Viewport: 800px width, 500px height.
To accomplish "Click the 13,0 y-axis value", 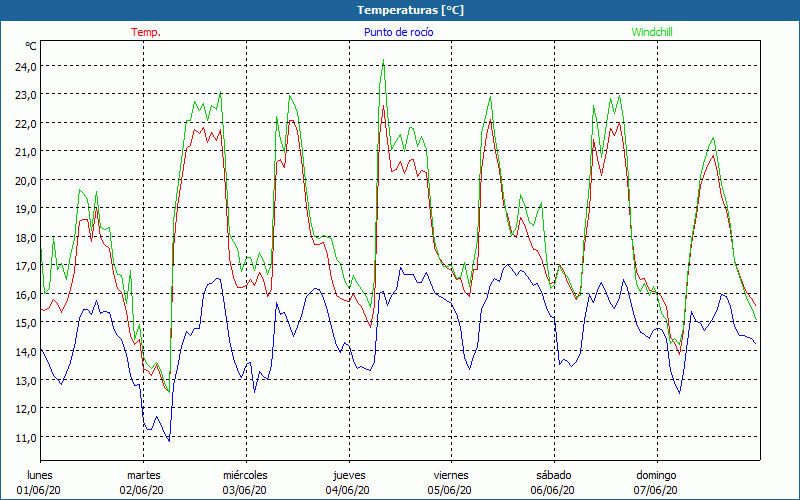I will 26,380.
